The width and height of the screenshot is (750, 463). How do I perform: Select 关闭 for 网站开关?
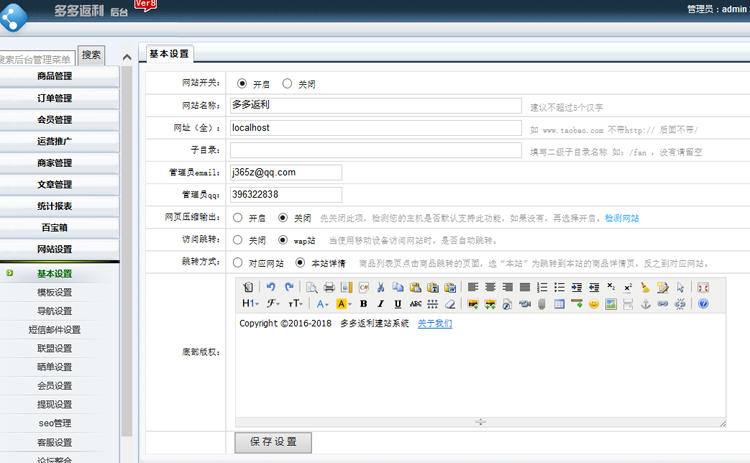point(287,84)
